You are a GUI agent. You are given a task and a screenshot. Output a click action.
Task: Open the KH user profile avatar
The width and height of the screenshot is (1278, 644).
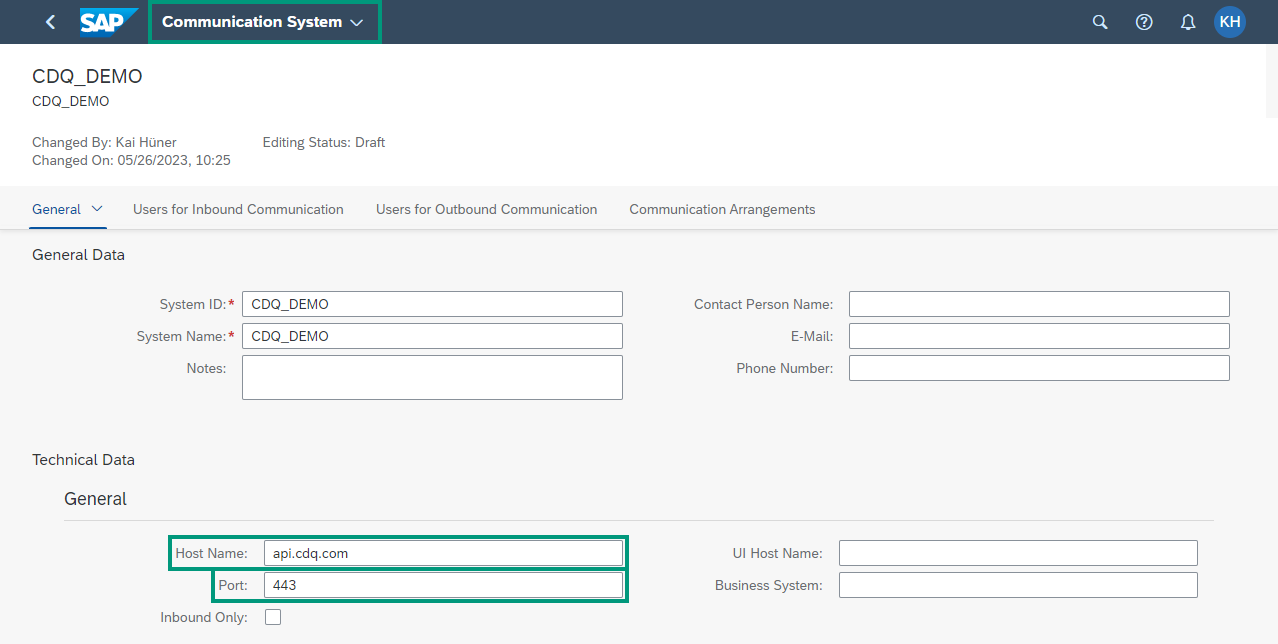1229,21
